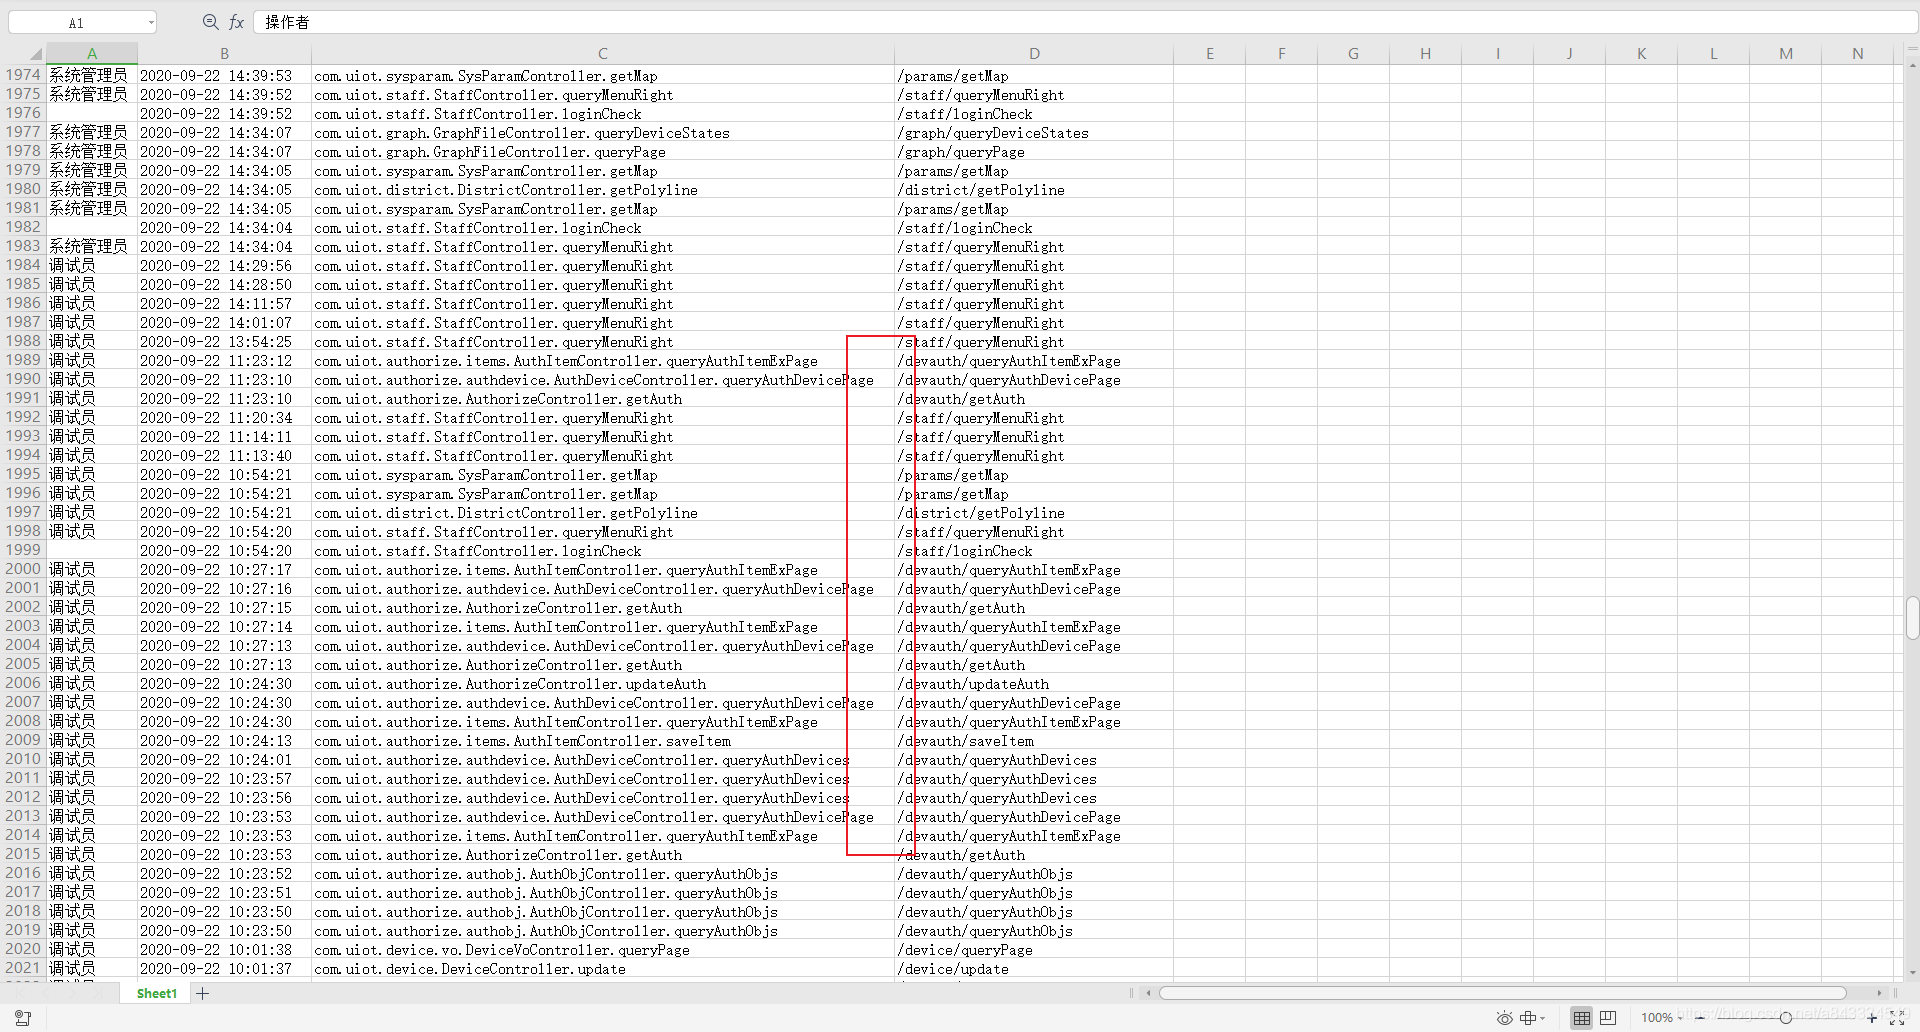
Task: Click the magnifier icon beside fx
Action: click(x=210, y=22)
